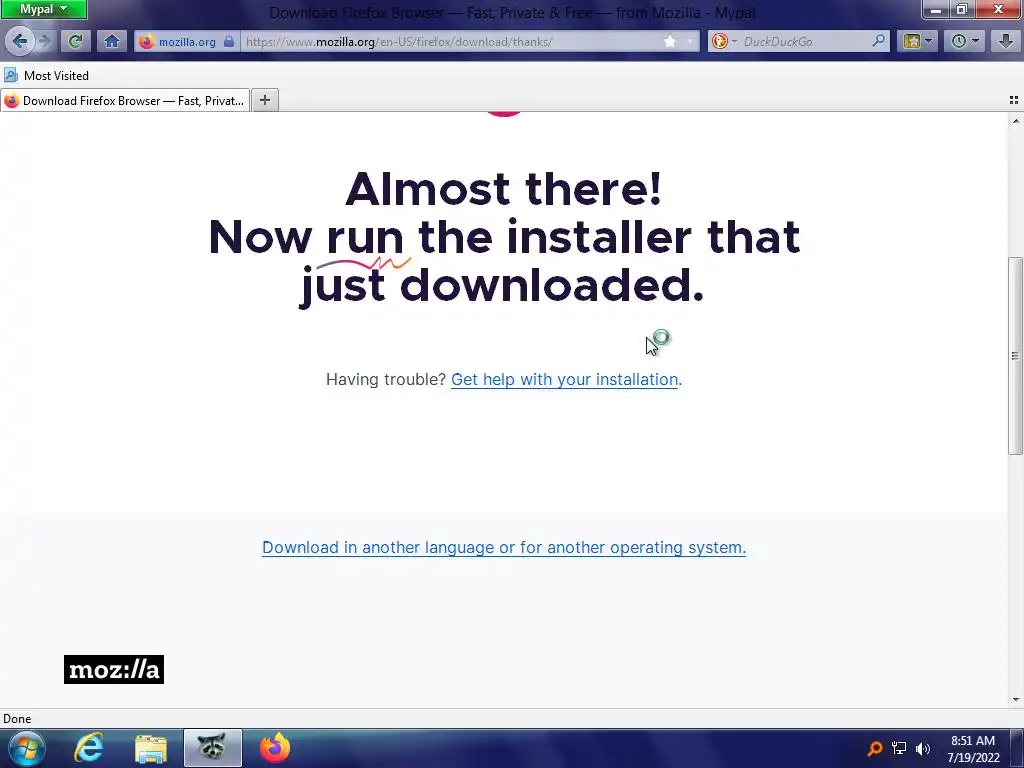Expand the bookmarks button dropdown arrow
1024x768 pixels.
929,42
